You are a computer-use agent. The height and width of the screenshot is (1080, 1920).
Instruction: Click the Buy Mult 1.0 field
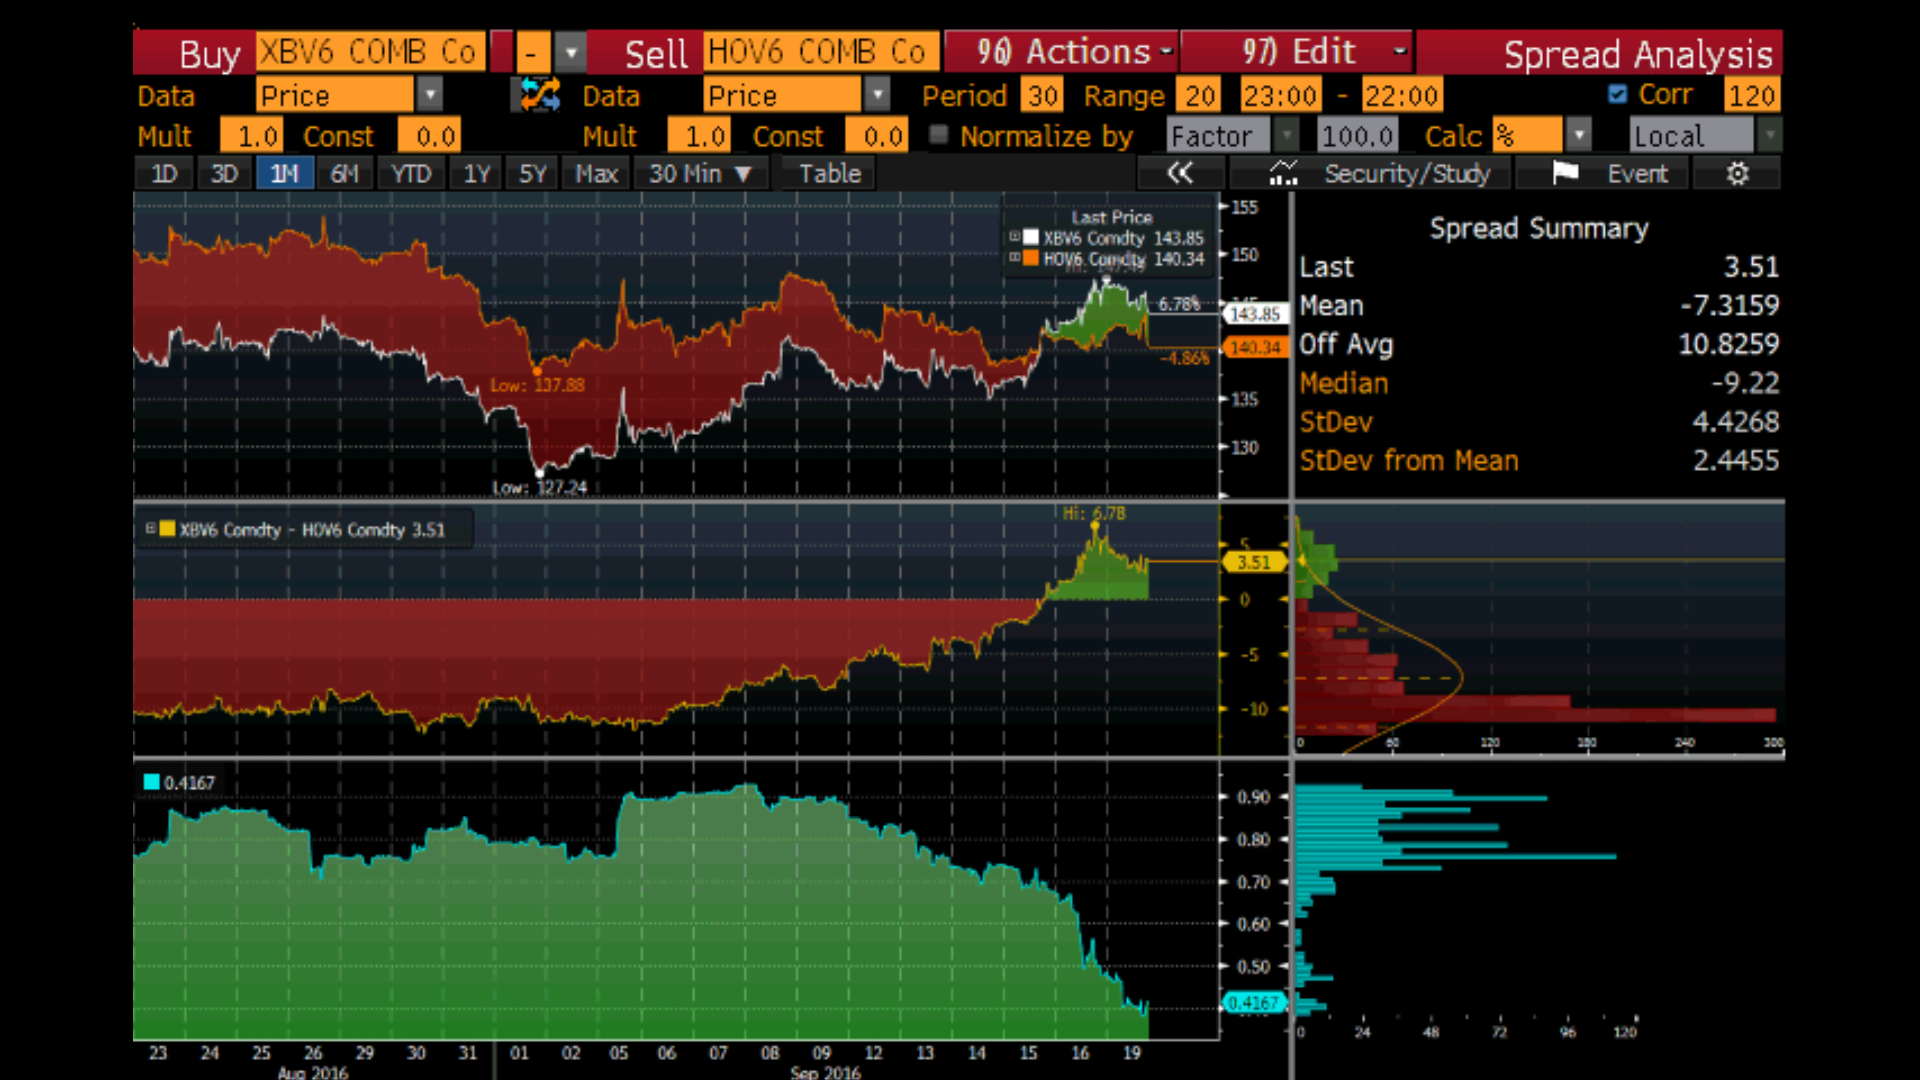[251, 135]
